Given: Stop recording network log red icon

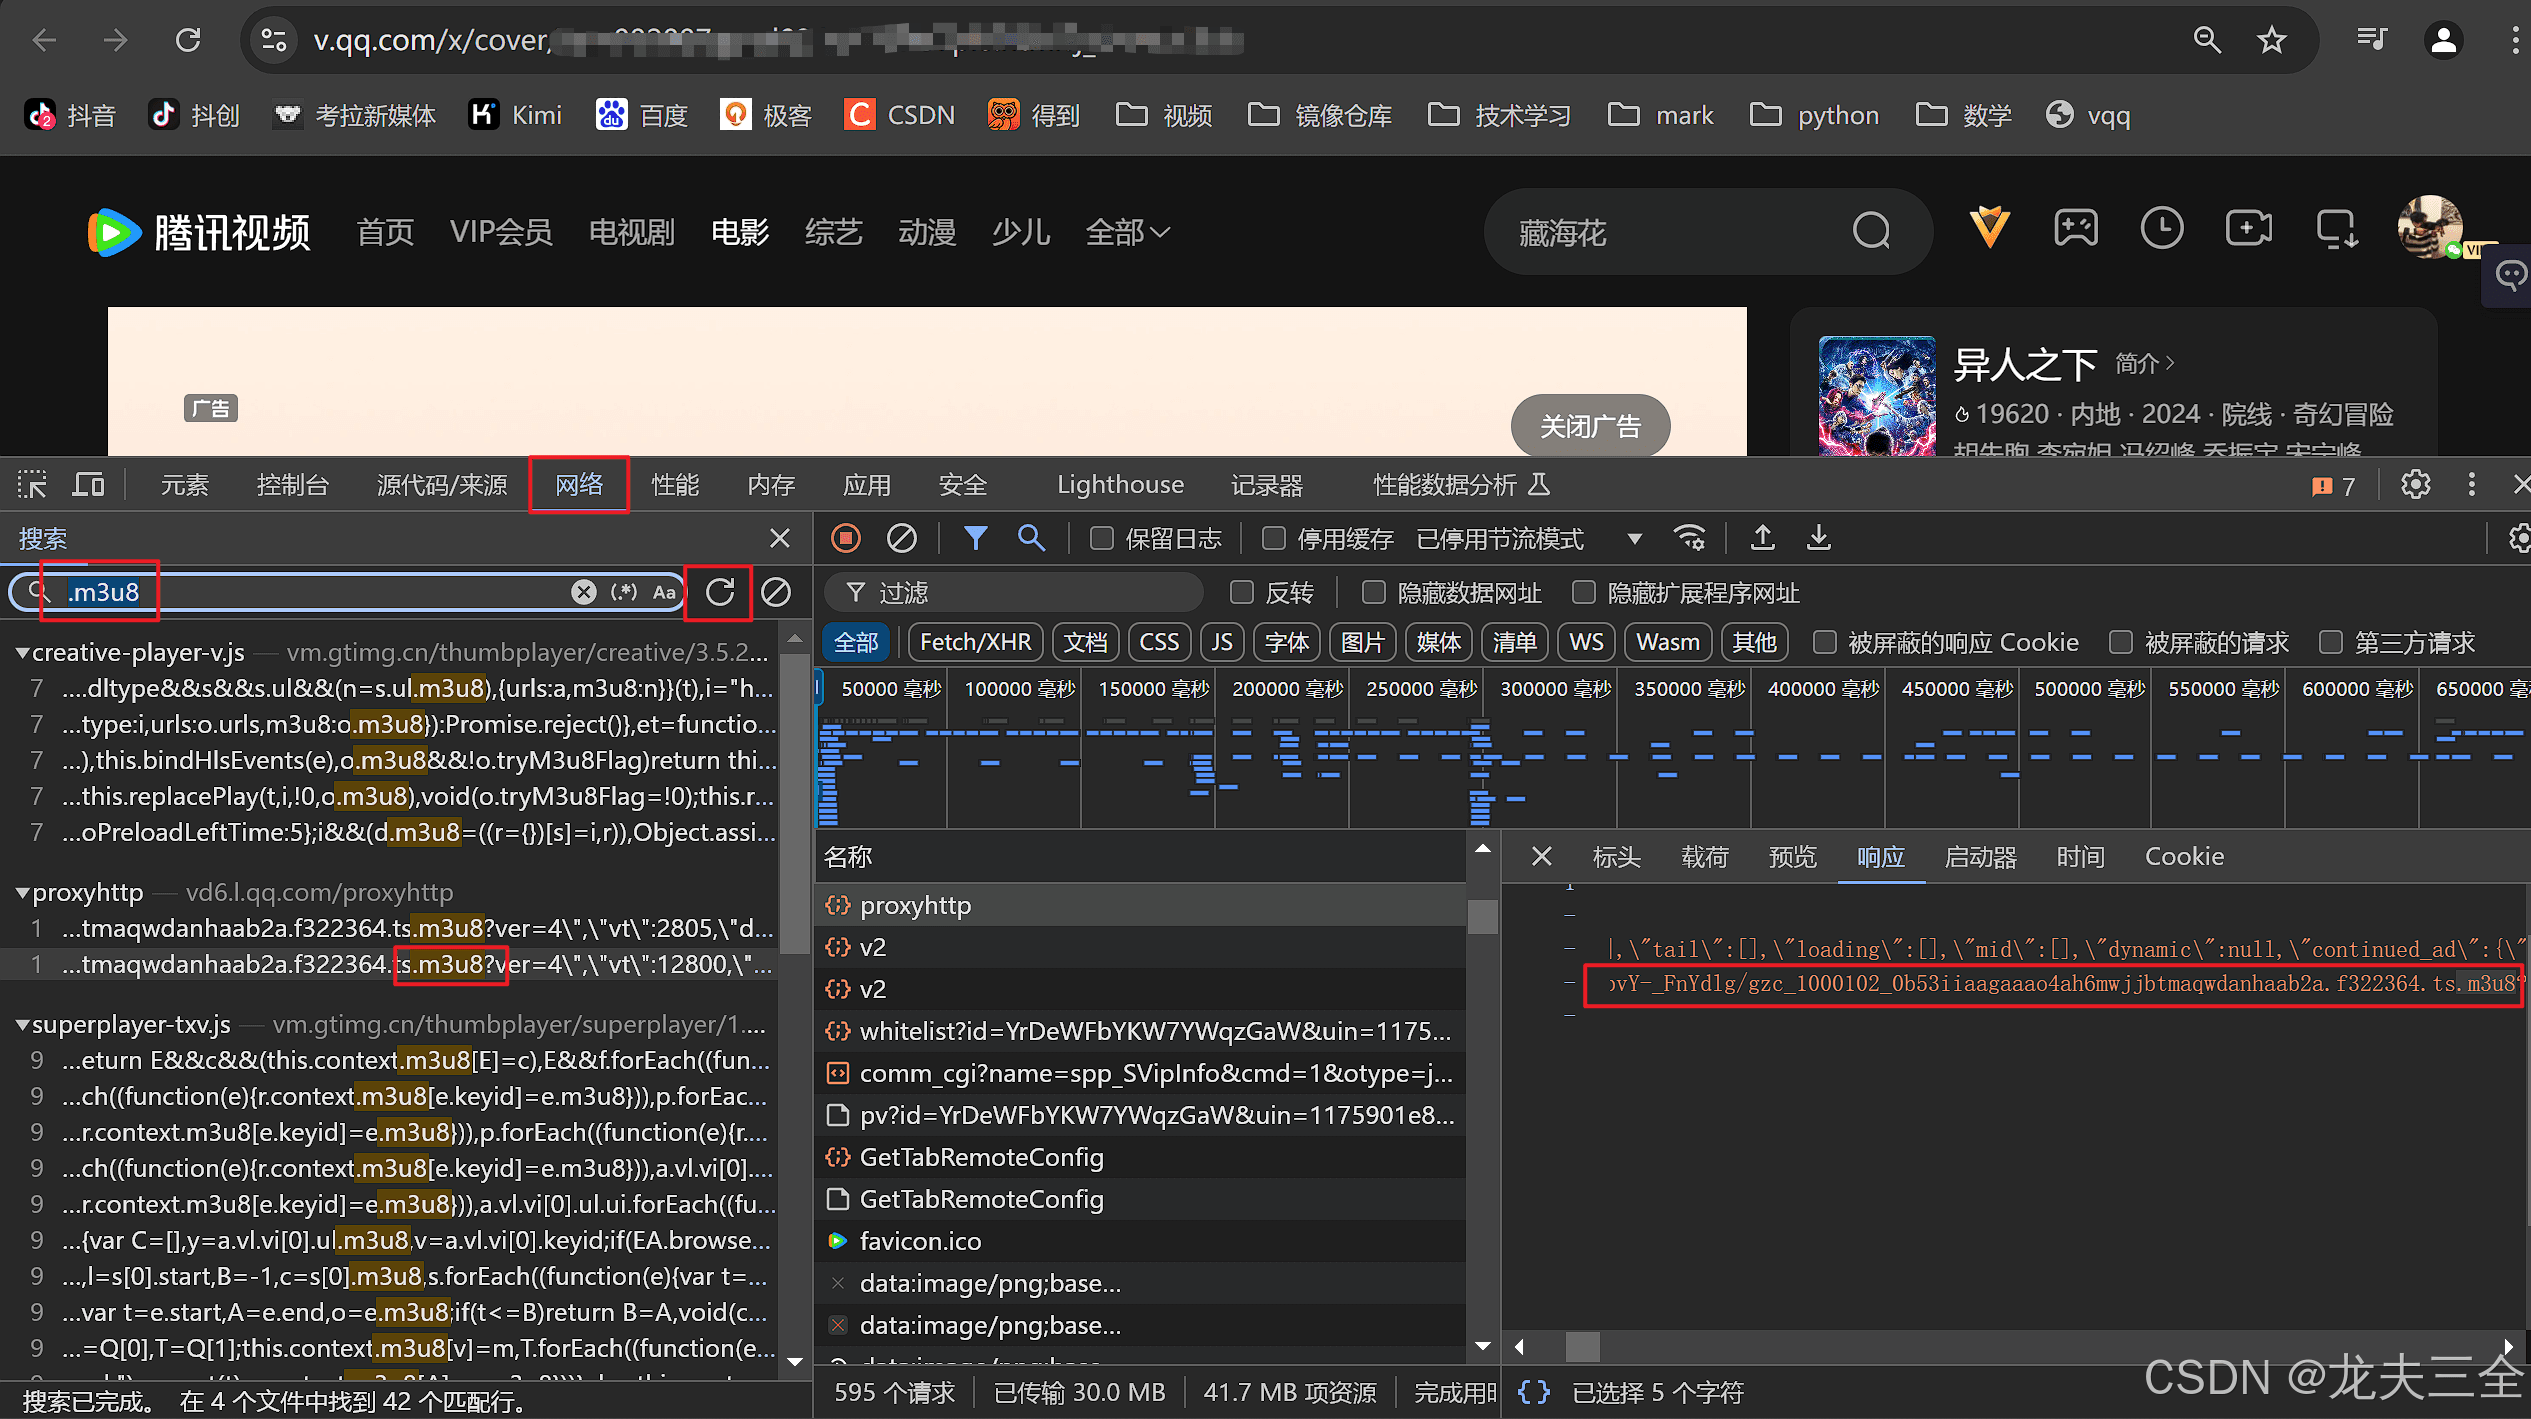Looking at the screenshot, I should 846,538.
